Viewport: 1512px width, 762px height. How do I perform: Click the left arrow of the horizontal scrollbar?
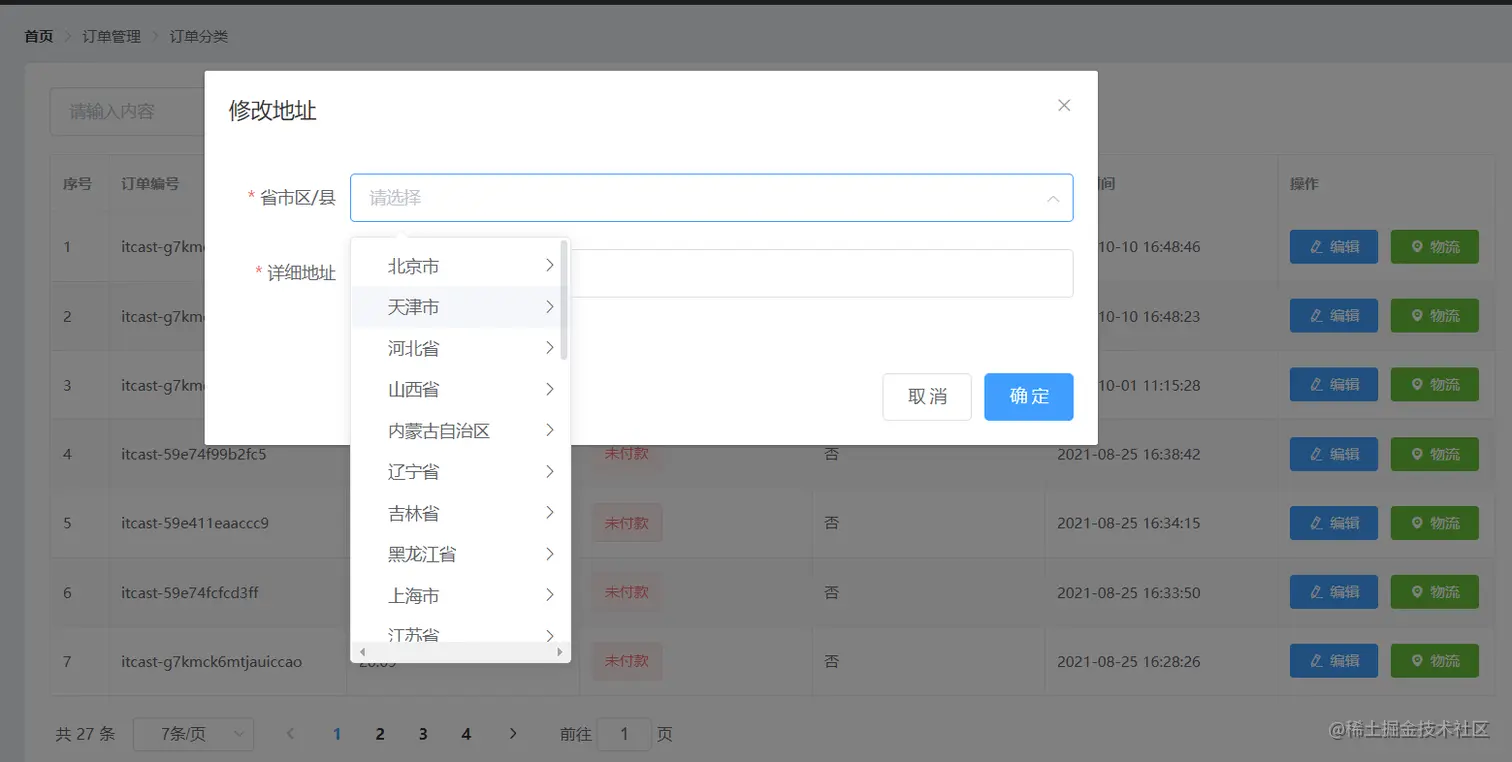coord(362,652)
